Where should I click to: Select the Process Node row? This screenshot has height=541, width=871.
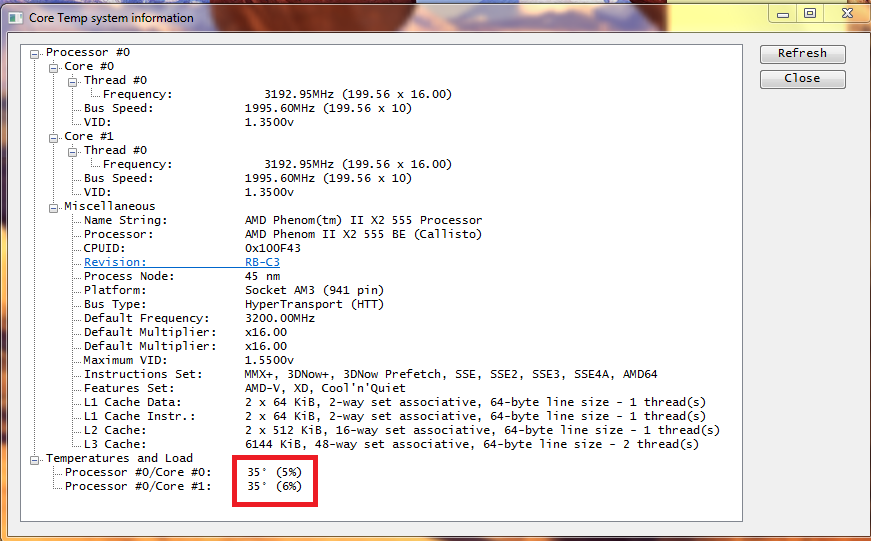point(182,277)
